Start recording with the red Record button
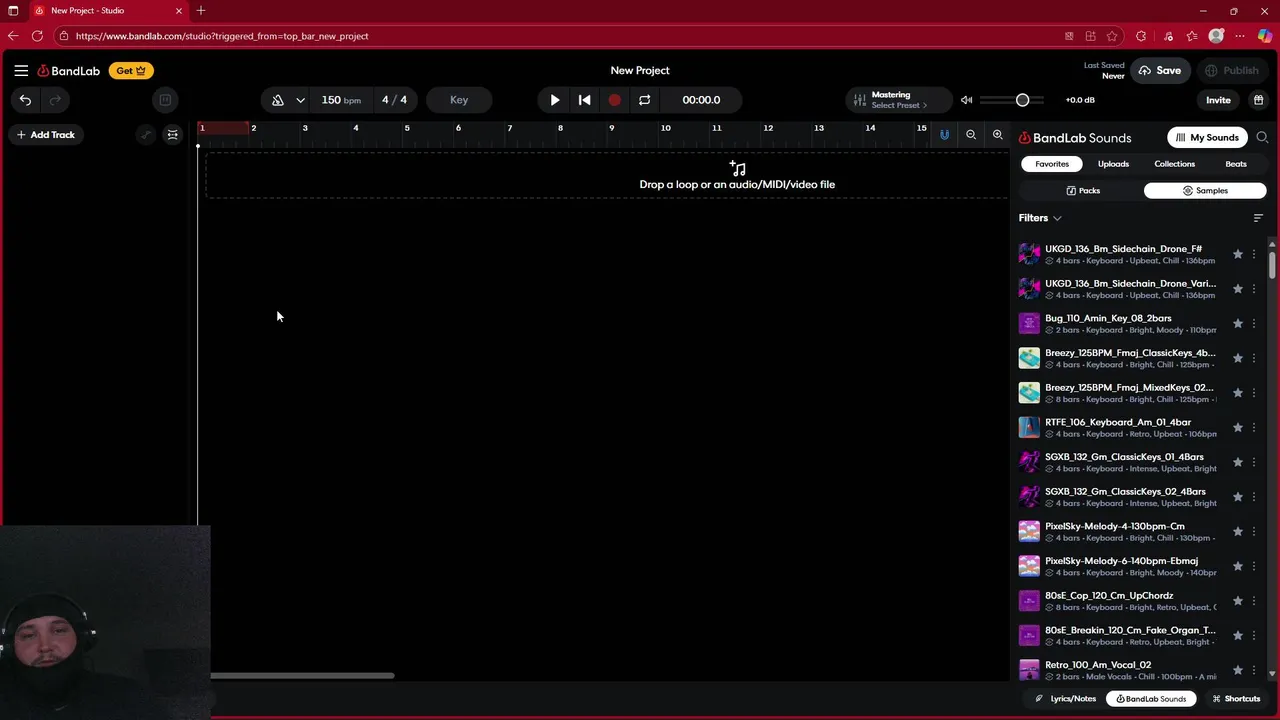Viewport: 1280px width, 720px height. 615,100
